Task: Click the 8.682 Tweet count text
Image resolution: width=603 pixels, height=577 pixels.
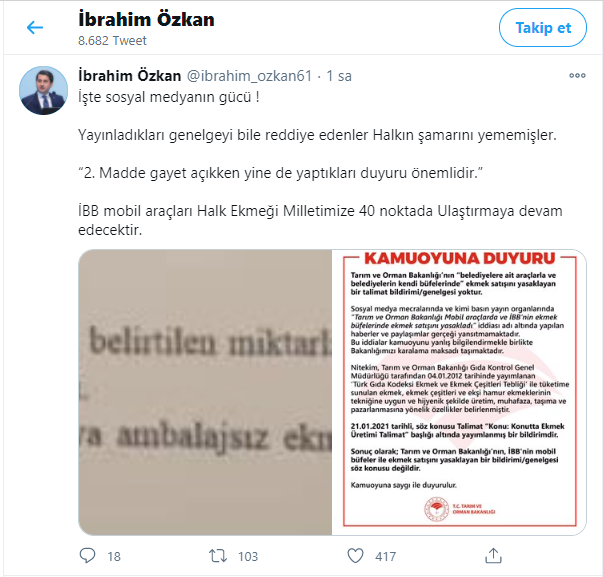Action: [x=112, y=40]
